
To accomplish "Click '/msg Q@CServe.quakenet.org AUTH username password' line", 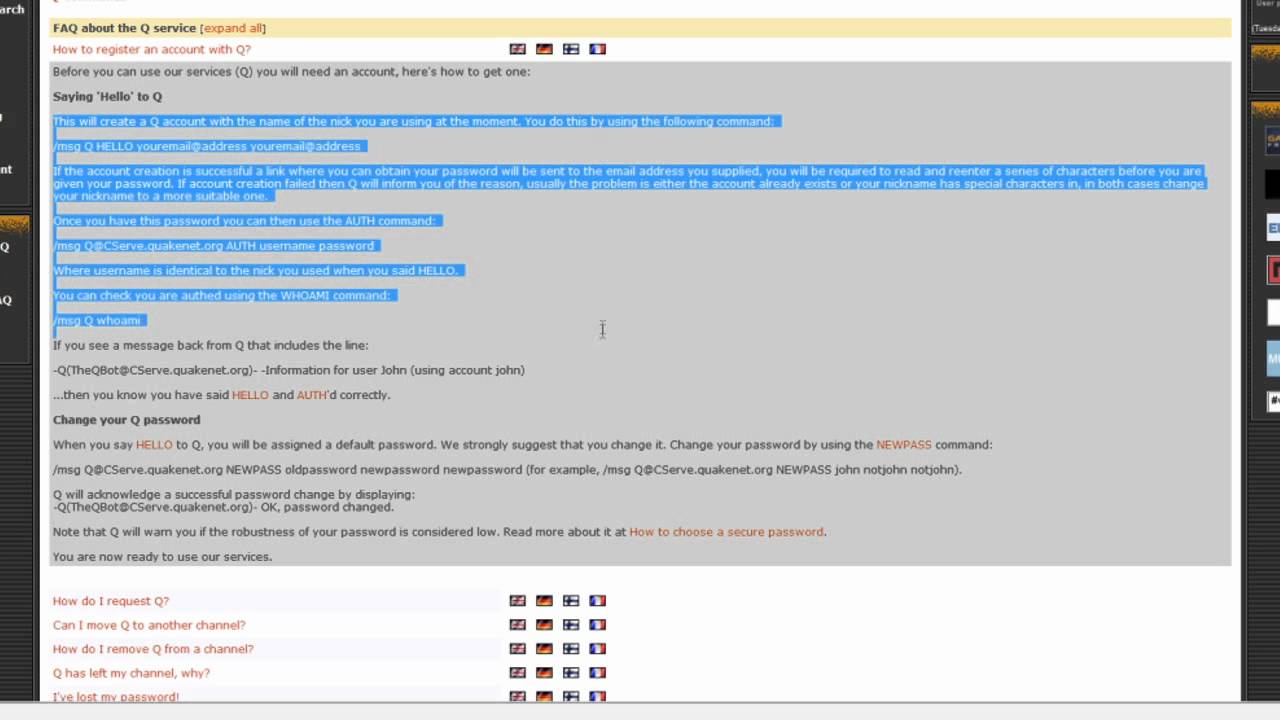I will point(214,246).
